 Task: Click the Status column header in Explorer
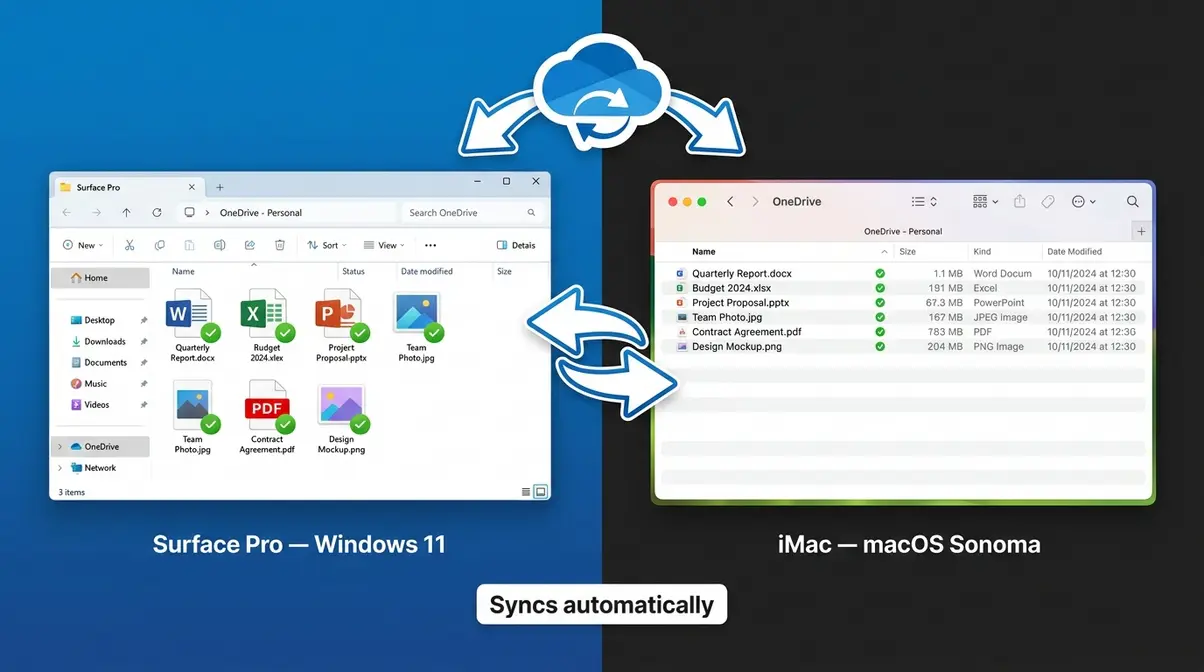(353, 271)
